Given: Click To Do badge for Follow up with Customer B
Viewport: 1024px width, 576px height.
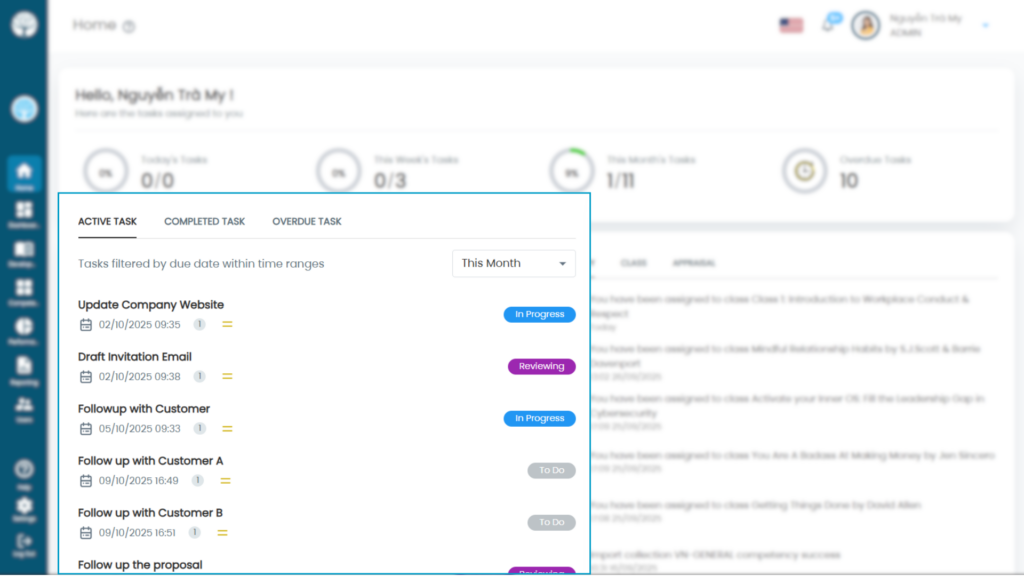Looking at the screenshot, I should click(x=551, y=522).
